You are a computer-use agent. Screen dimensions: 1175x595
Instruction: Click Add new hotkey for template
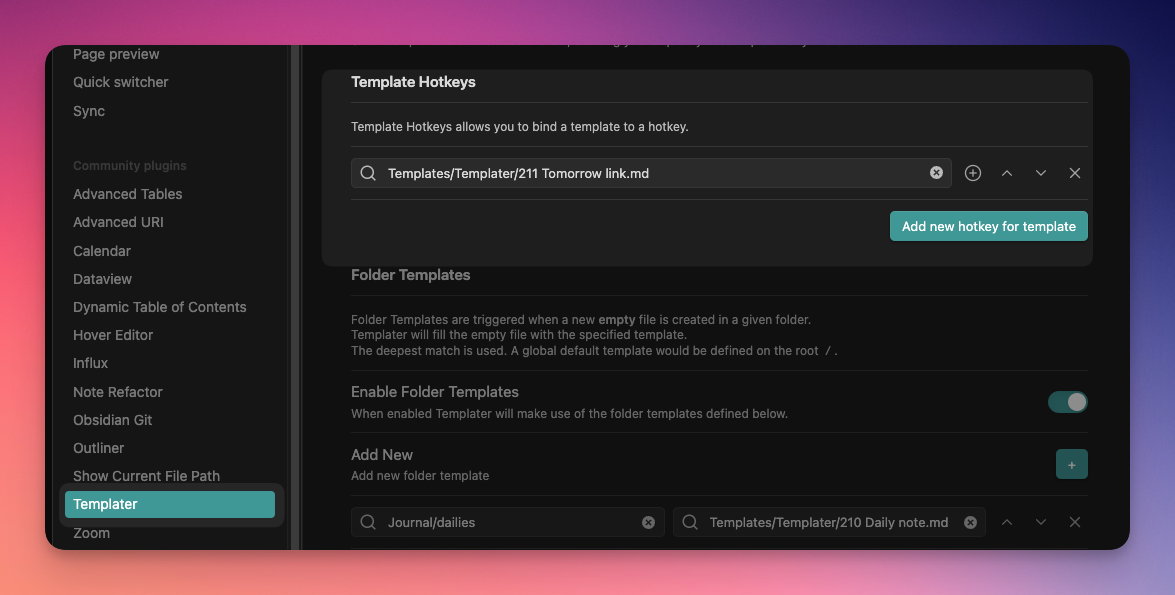click(988, 226)
